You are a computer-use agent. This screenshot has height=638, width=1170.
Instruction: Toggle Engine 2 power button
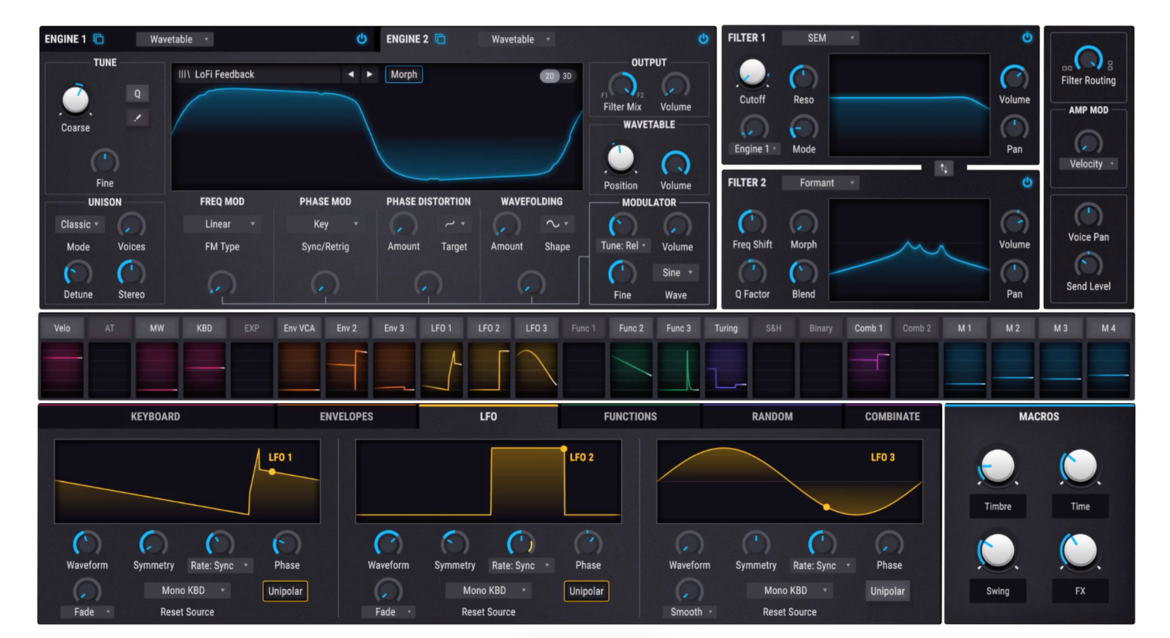[x=703, y=39]
